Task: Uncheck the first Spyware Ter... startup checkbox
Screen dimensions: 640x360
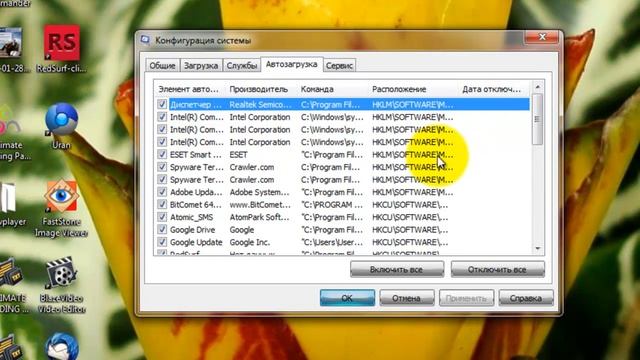Action: point(162,167)
